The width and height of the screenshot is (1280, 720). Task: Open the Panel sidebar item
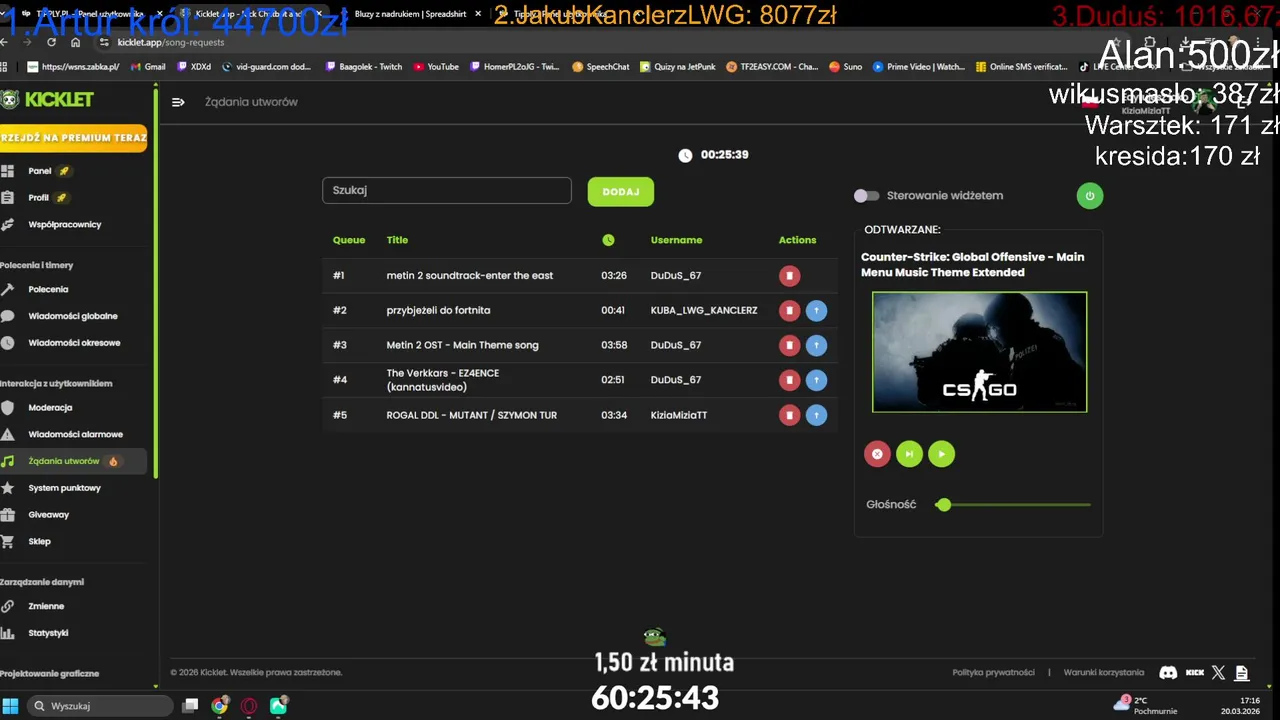coord(40,171)
